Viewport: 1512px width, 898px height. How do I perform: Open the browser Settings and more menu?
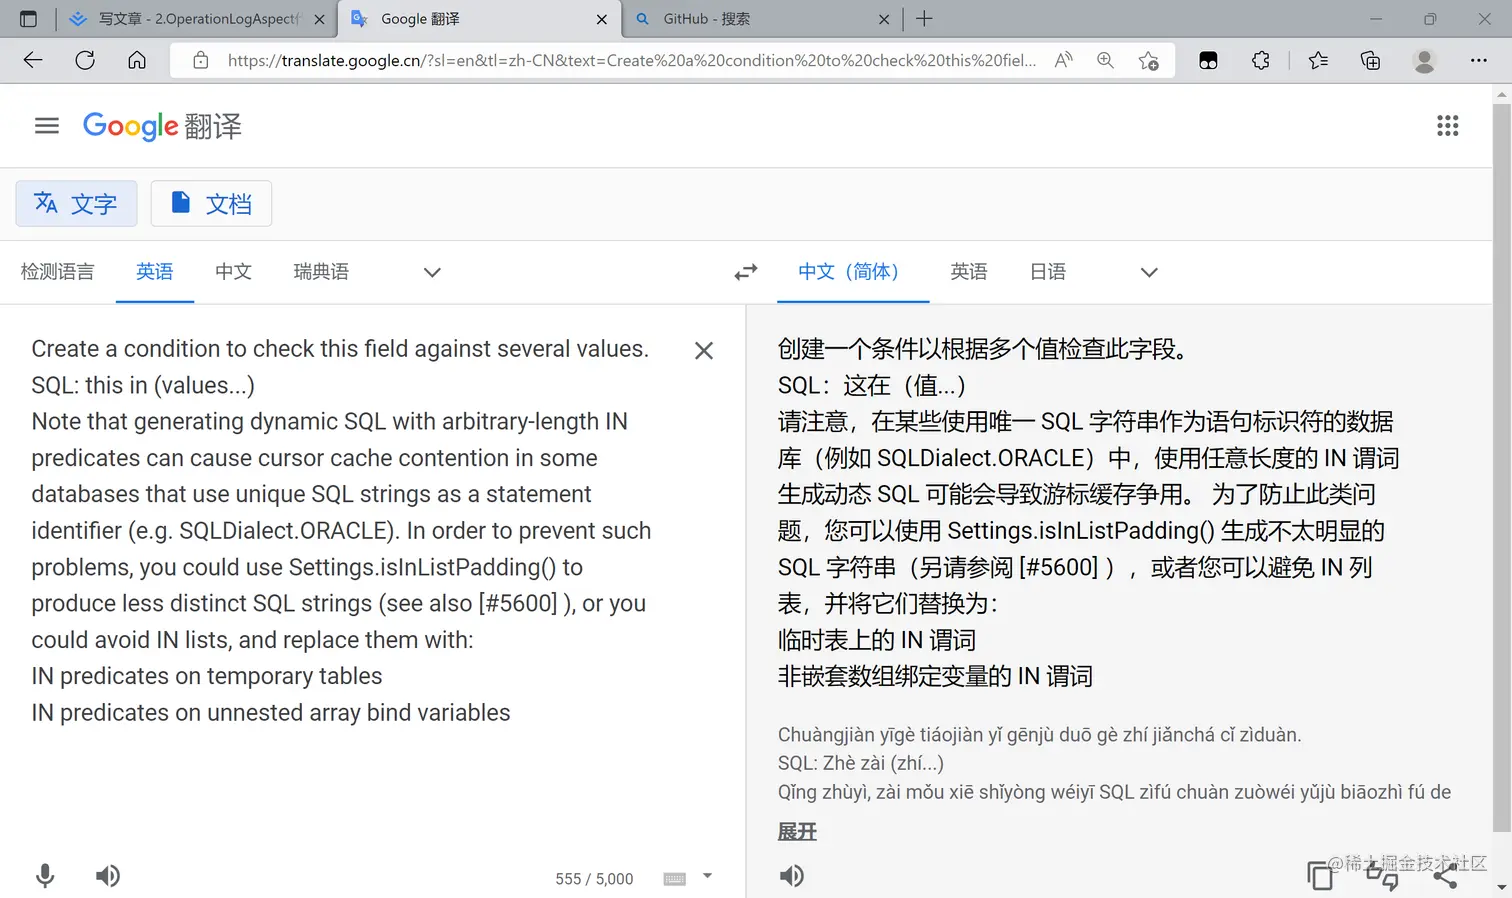pyautogui.click(x=1479, y=60)
